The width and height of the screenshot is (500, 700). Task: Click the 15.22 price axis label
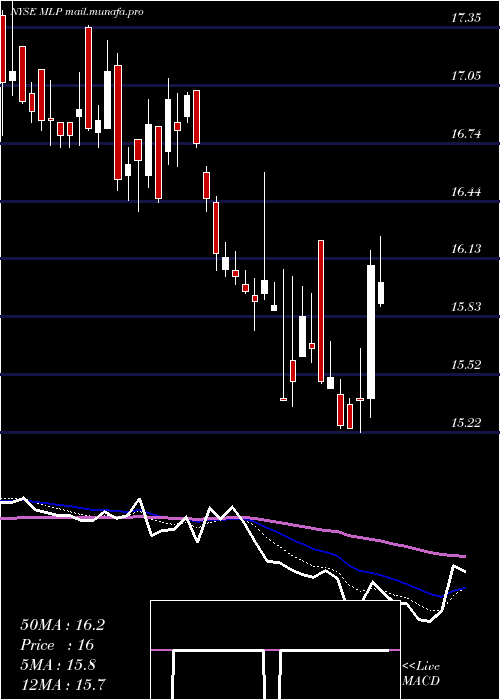click(x=466, y=423)
